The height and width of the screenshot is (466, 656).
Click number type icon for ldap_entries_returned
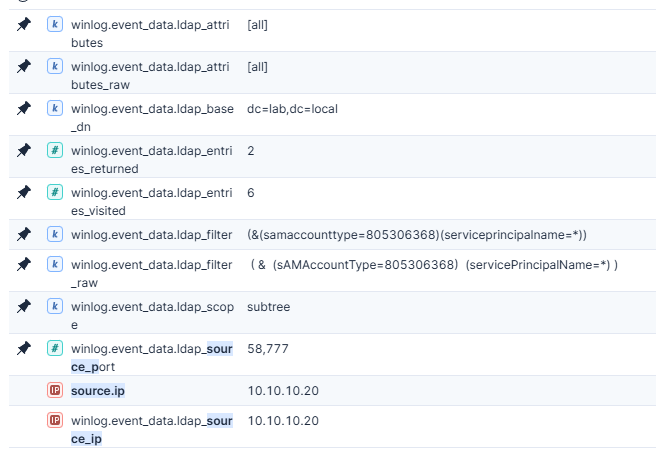tap(55, 150)
